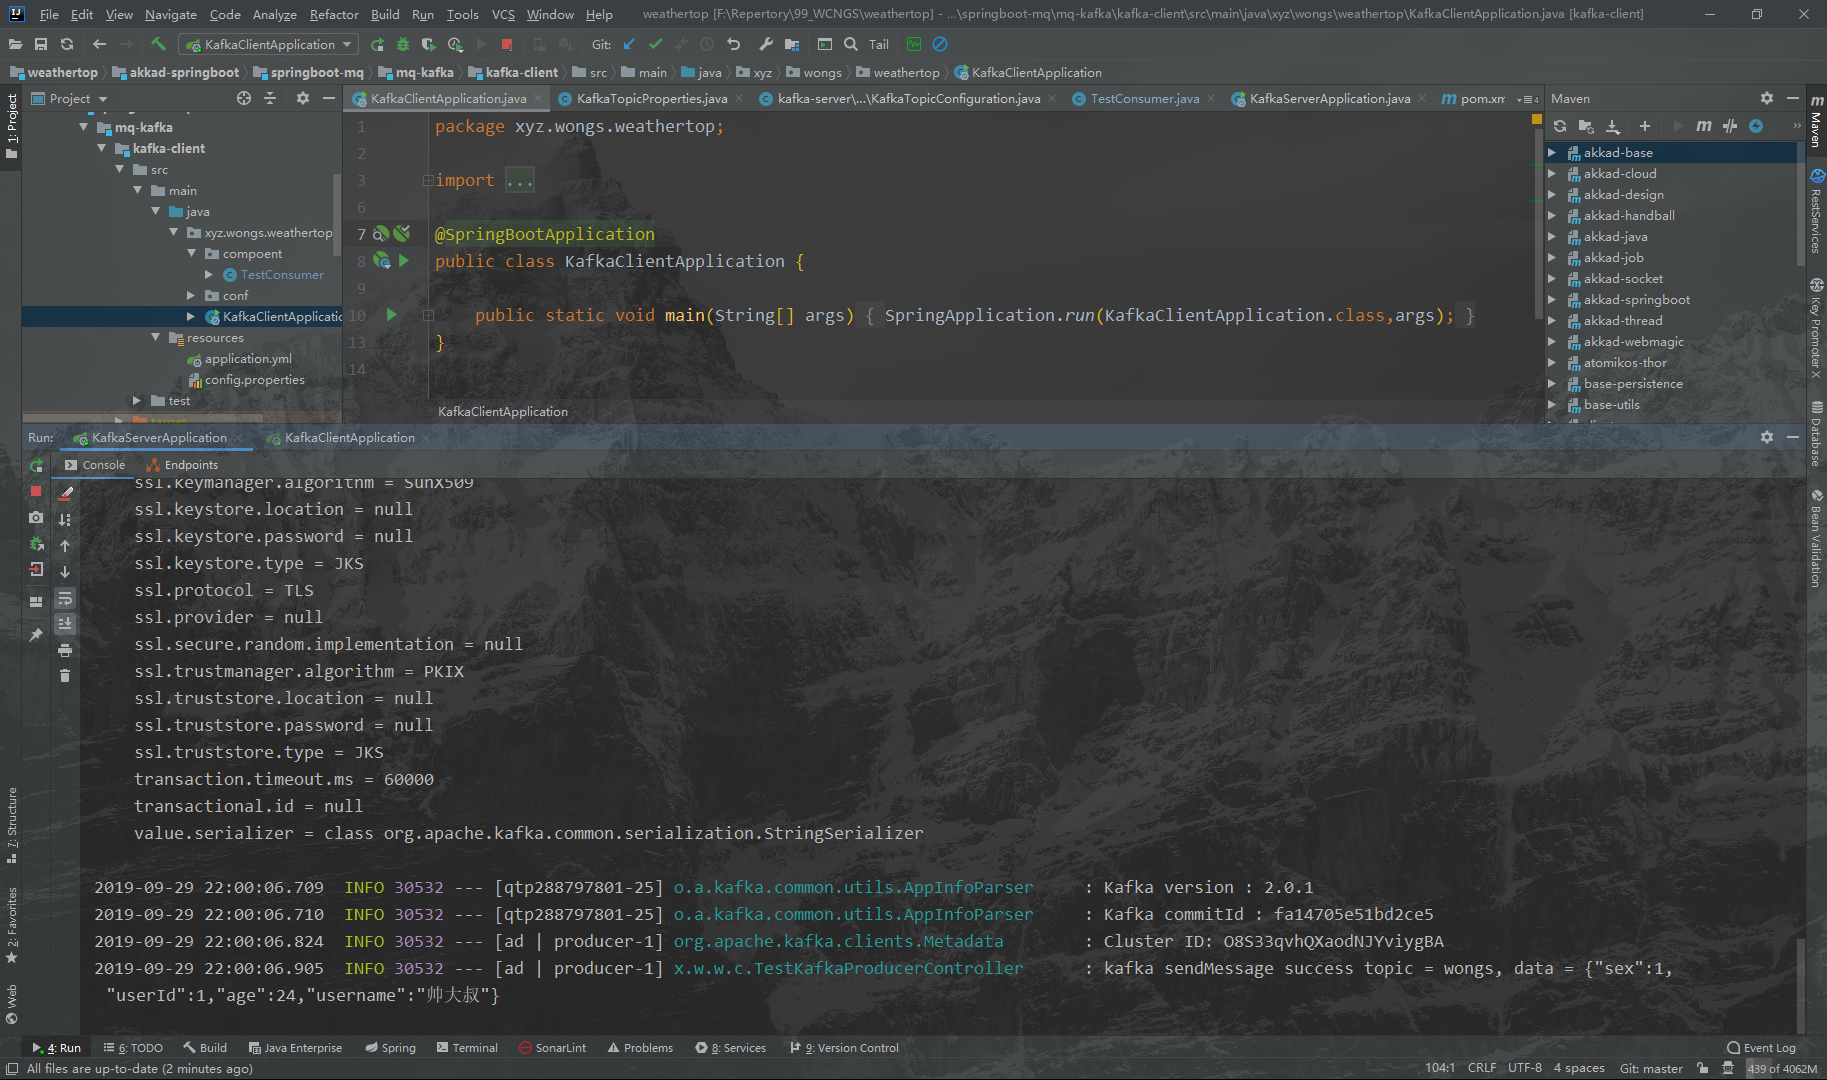Image resolution: width=1827 pixels, height=1080 pixels.
Task: Open the Spring tool window
Action: point(390,1048)
